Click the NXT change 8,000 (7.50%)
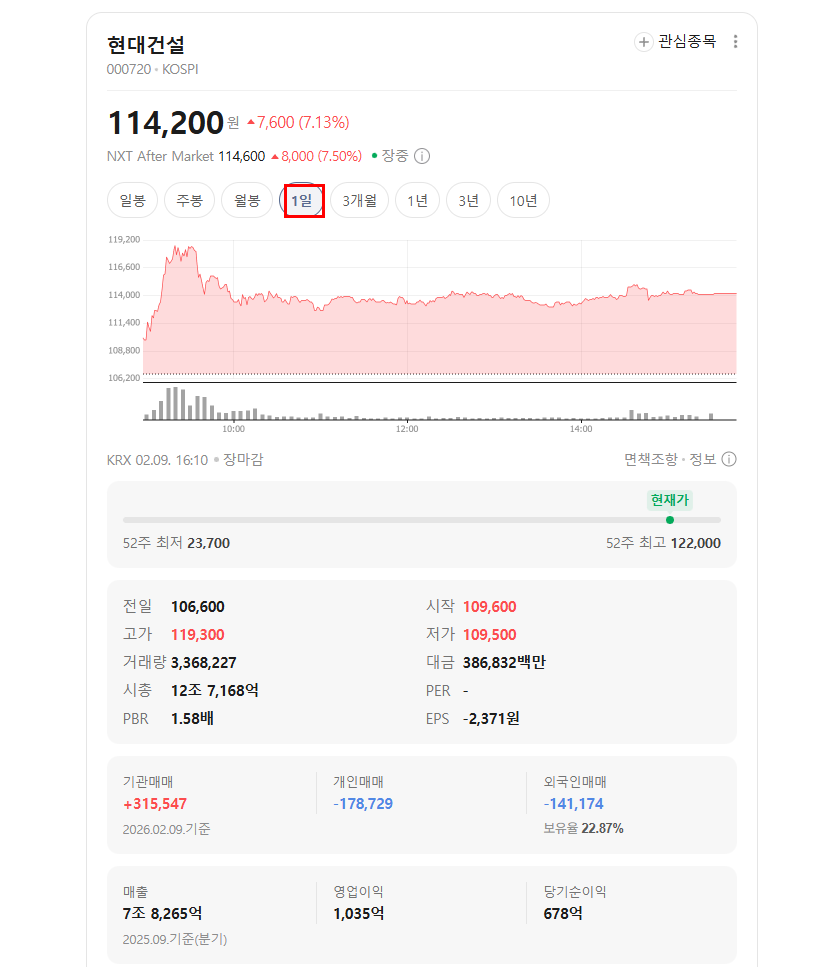Screen dimensions: 815x967 (316, 157)
